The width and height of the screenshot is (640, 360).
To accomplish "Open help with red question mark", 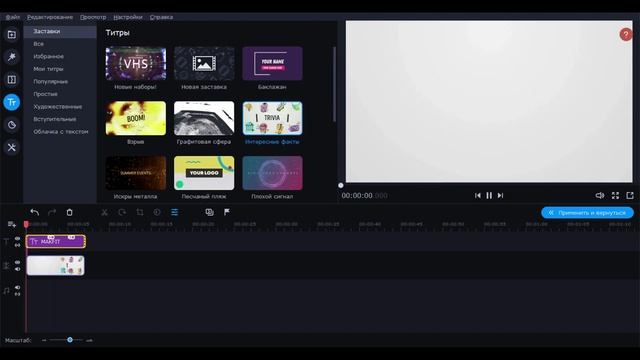I will coord(626,35).
